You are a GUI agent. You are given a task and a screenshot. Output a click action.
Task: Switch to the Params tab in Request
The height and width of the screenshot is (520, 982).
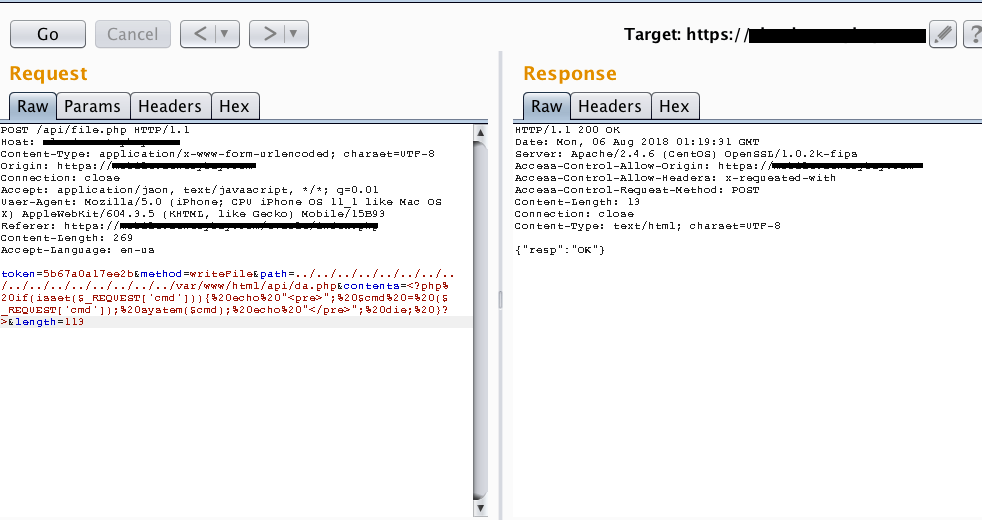(92, 106)
